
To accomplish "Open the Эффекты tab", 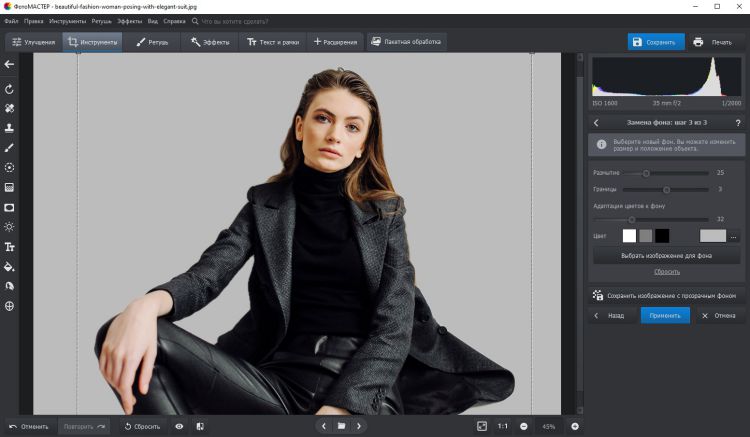I will pos(210,42).
